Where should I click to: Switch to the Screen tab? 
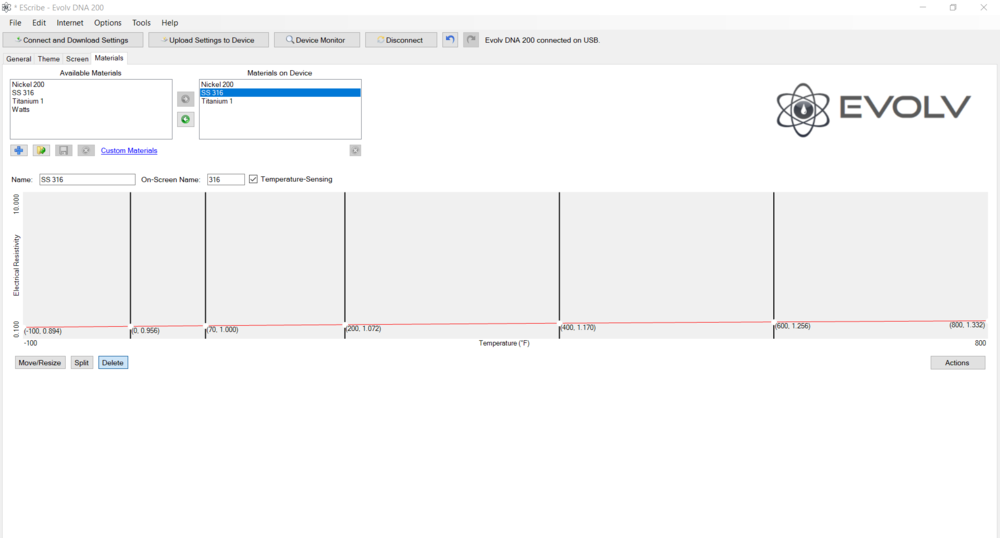click(77, 59)
